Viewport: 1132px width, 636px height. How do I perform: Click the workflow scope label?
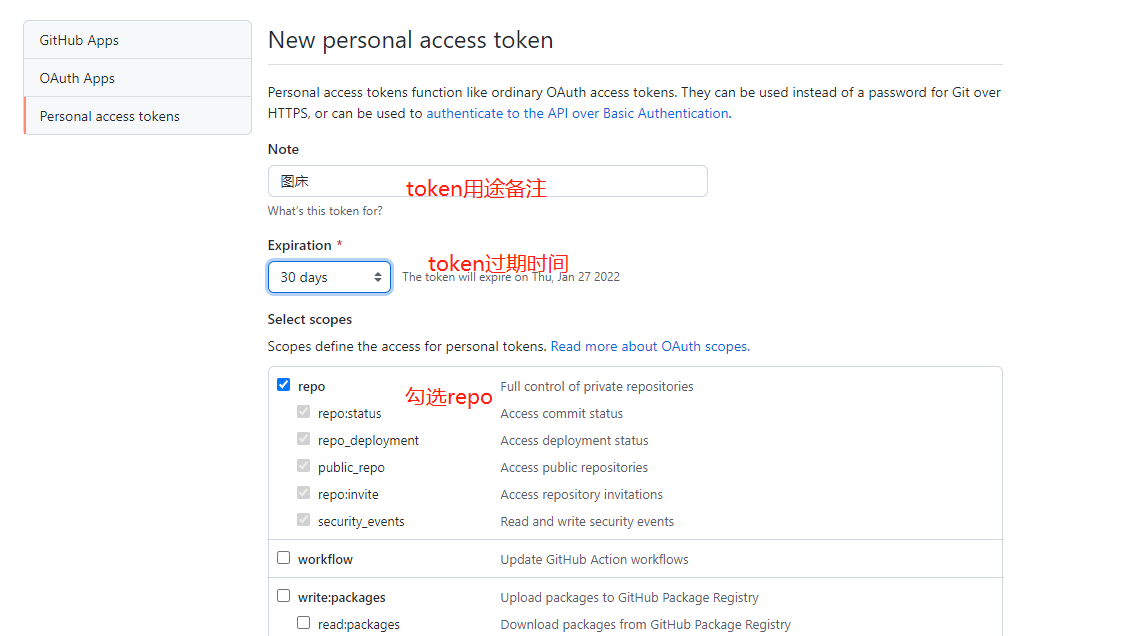(325, 559)
